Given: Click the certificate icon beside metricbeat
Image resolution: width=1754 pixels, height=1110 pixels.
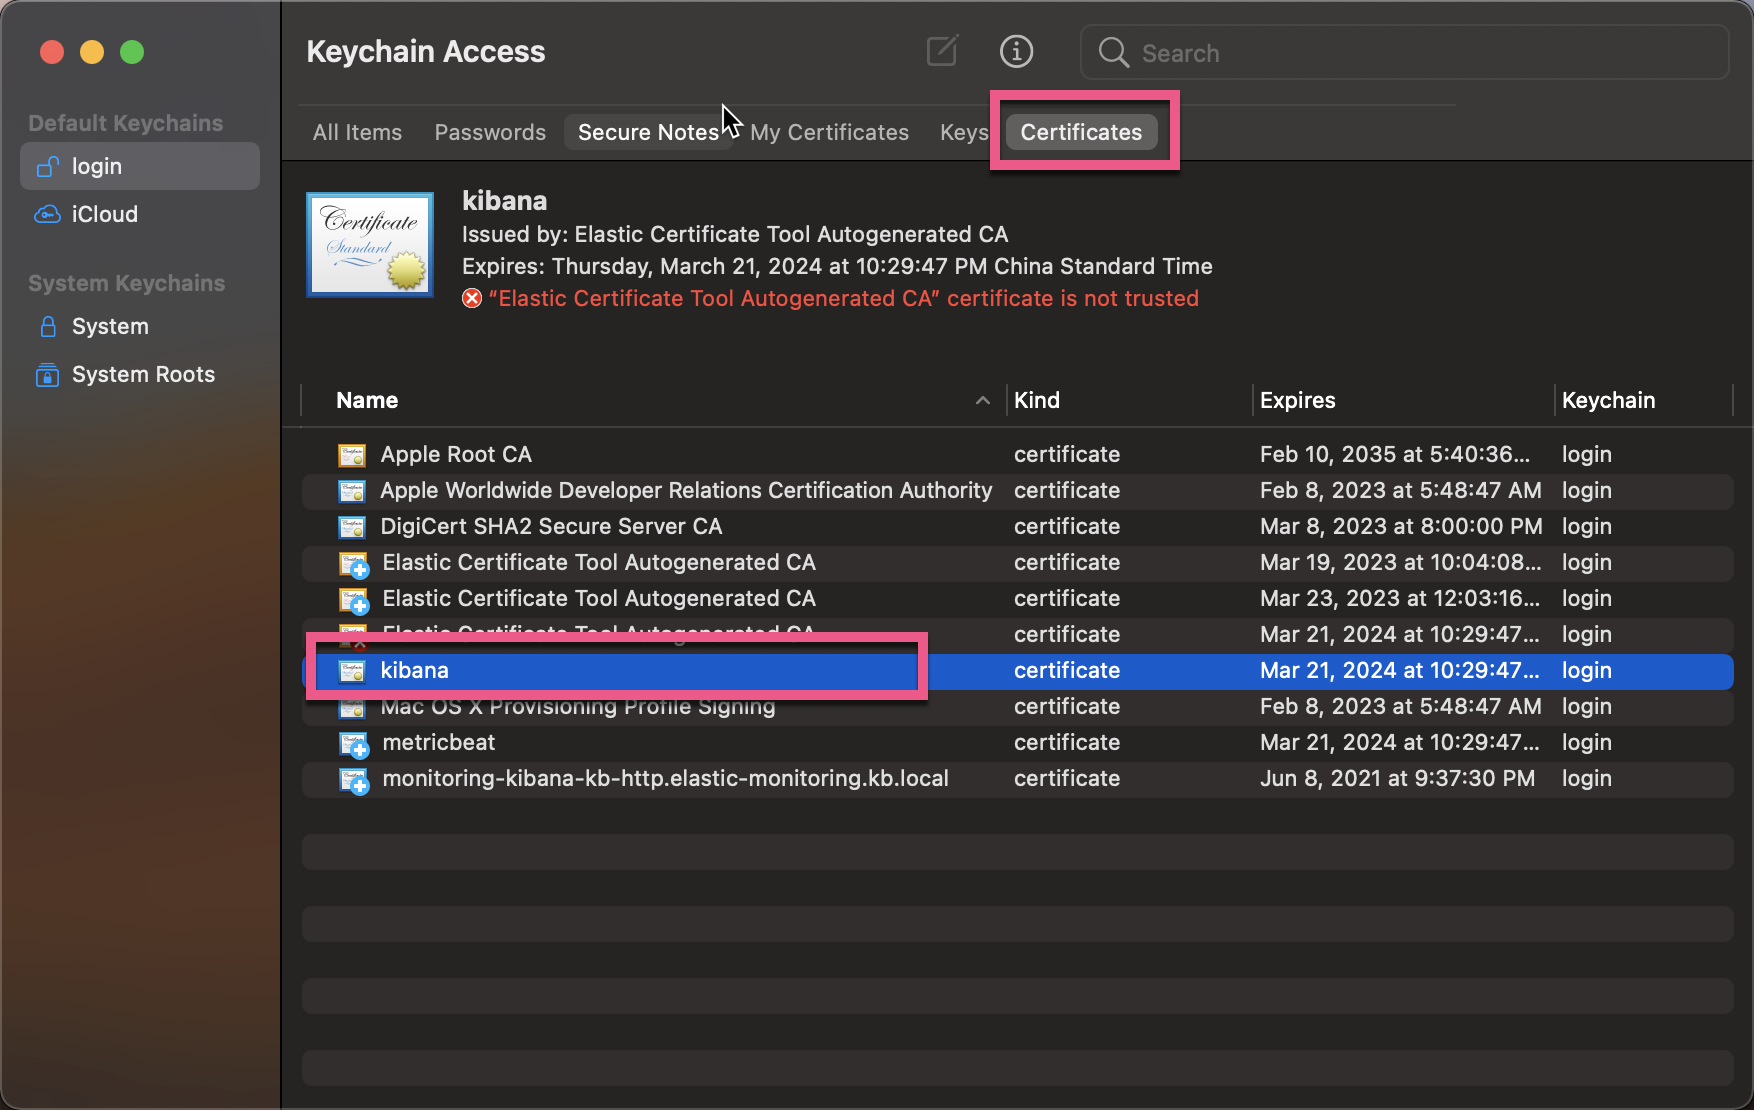Looking at the screenshot, I should coord(352,743).
